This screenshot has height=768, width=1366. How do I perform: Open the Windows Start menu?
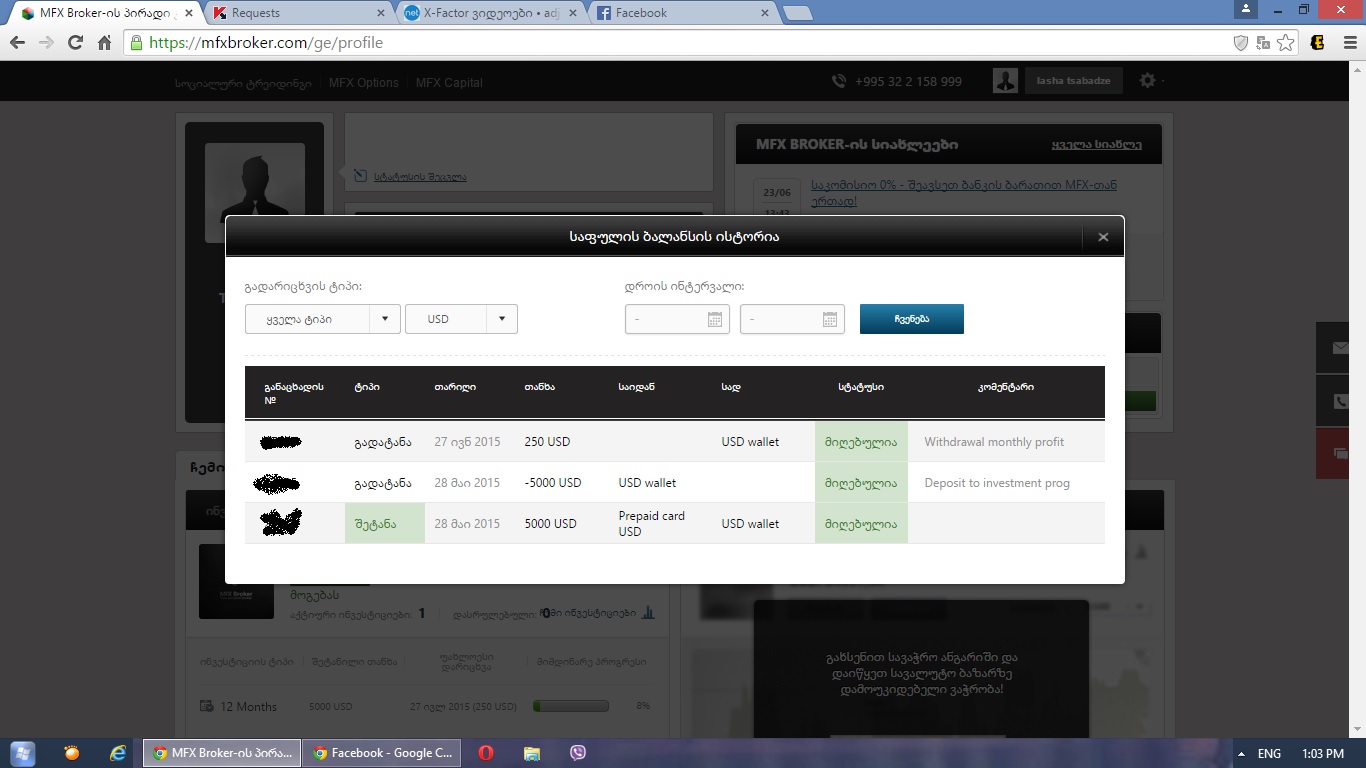click(21, 753)
